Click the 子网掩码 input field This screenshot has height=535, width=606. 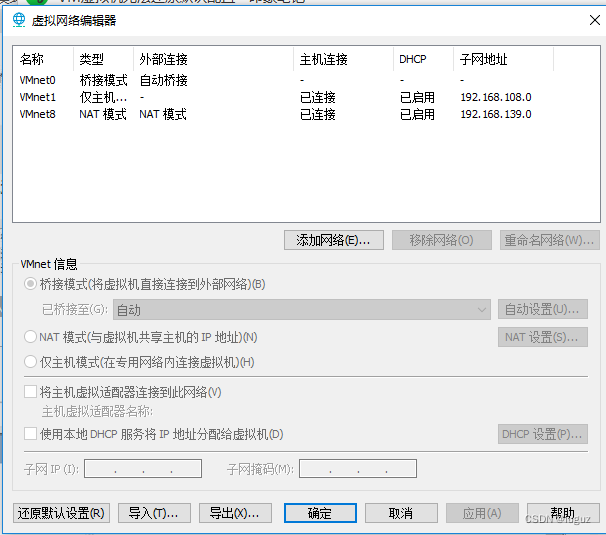(358, 469)
